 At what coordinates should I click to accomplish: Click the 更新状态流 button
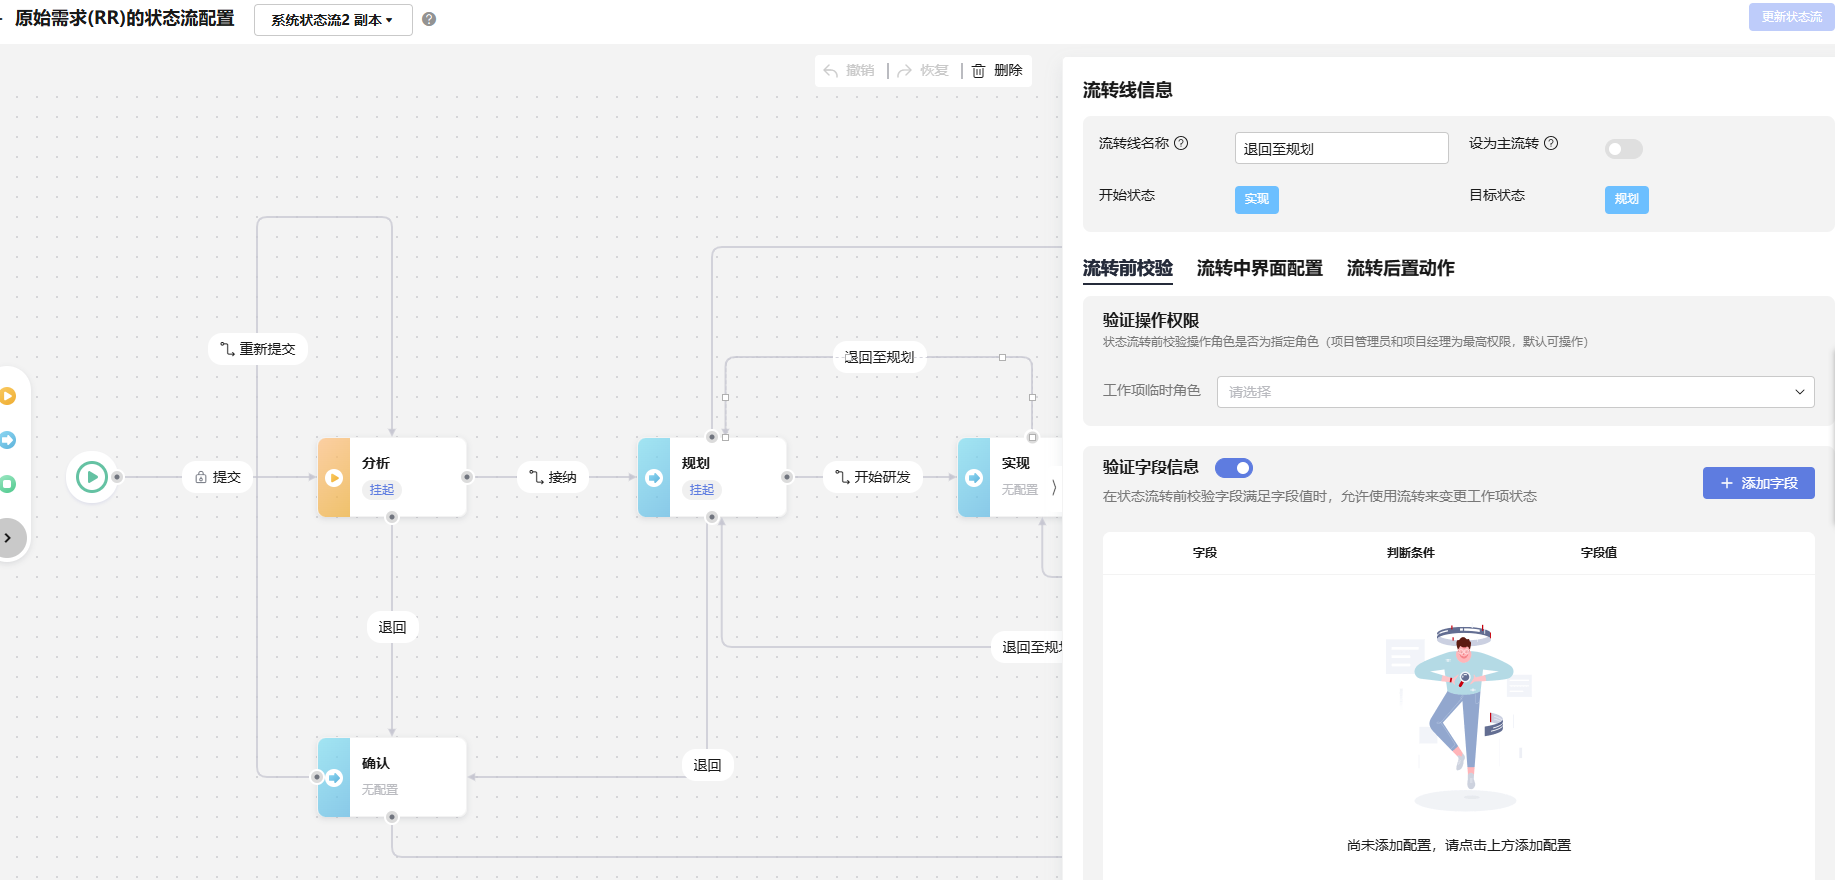tap(1791, 17)
